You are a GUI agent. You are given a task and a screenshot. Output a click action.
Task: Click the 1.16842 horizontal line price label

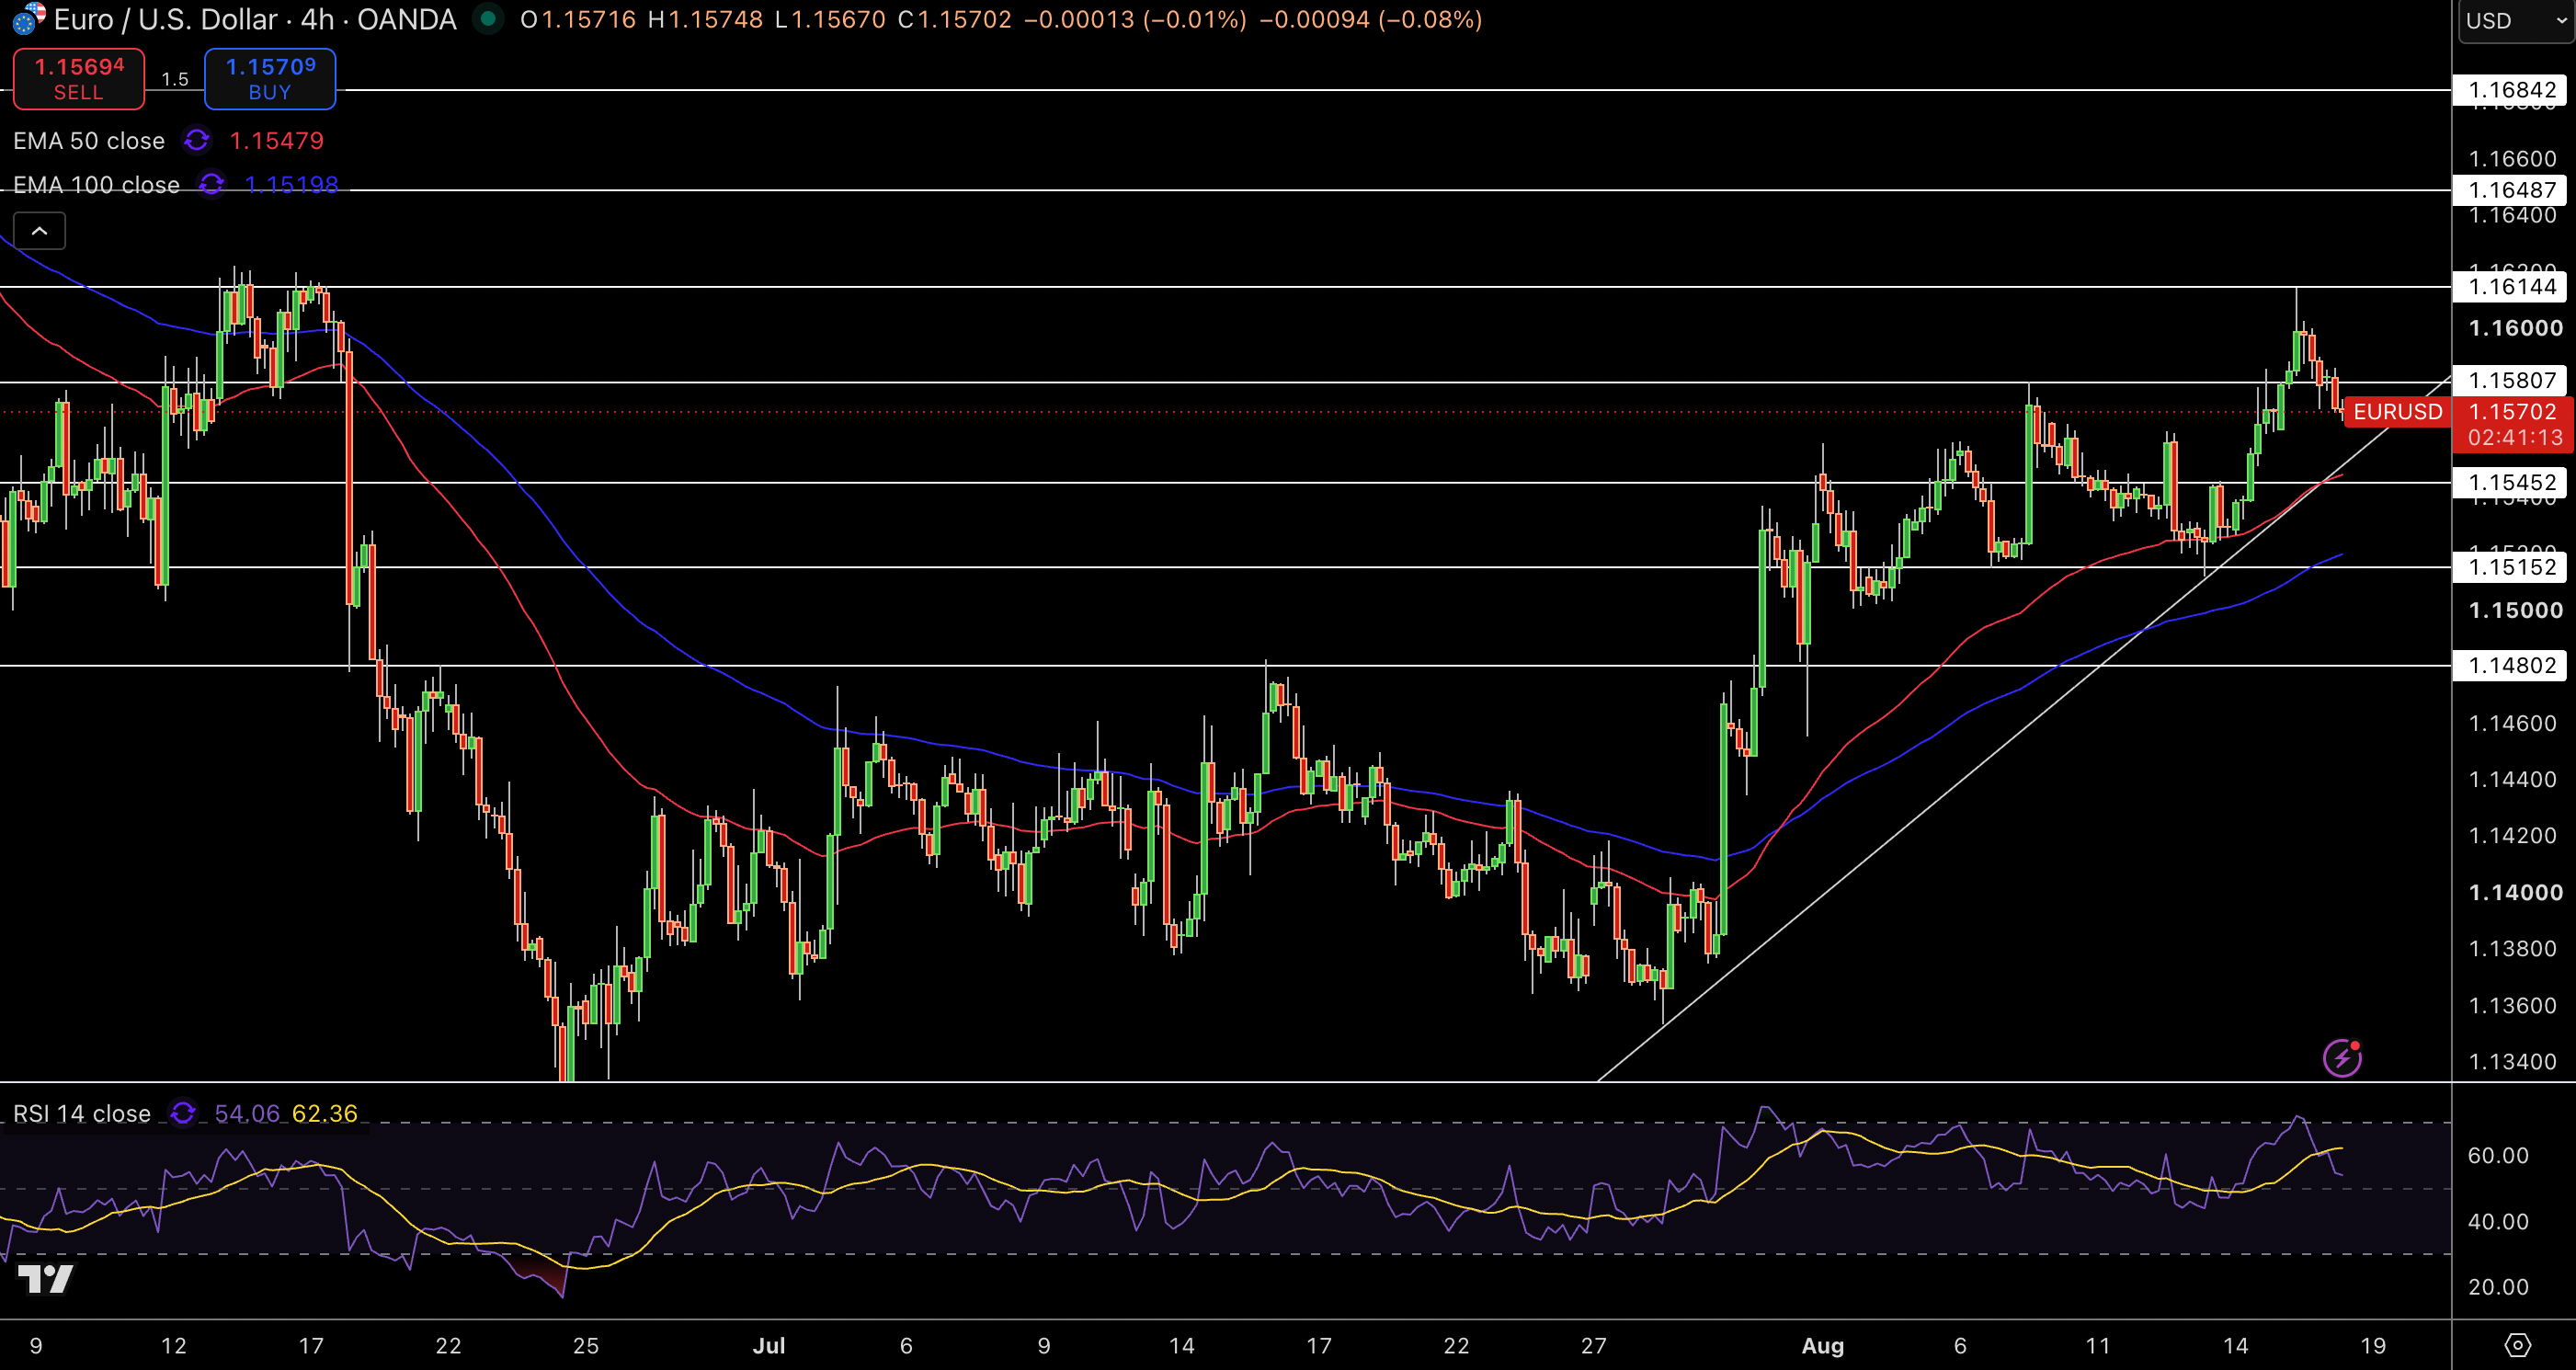[x=2511, y=90]
